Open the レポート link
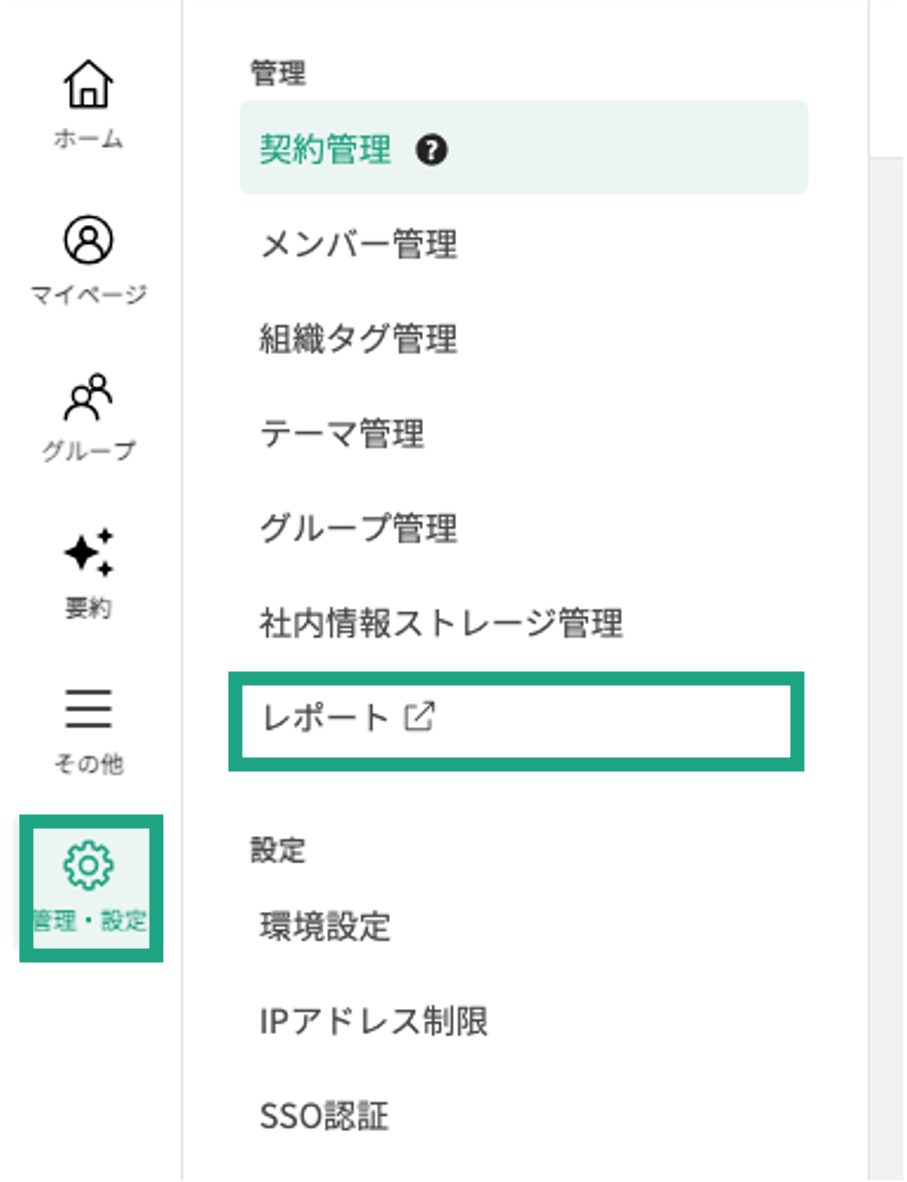 (324, 718)
